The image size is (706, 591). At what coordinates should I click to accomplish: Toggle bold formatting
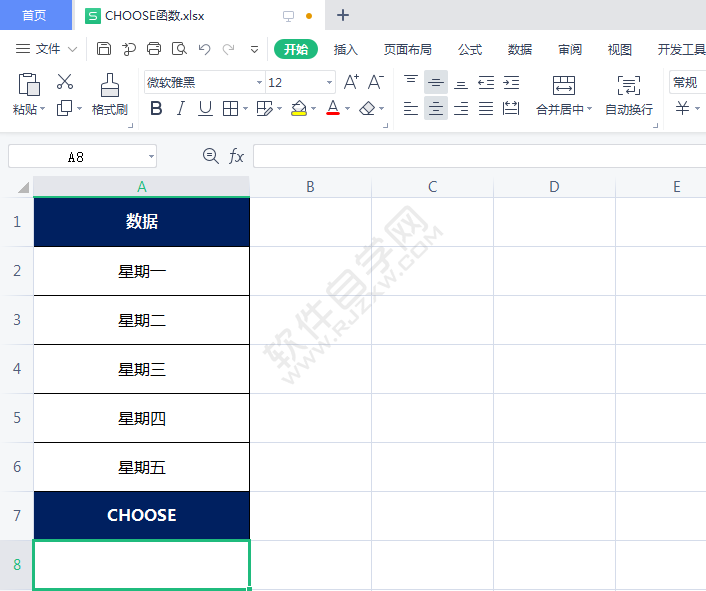click(156, 108)
